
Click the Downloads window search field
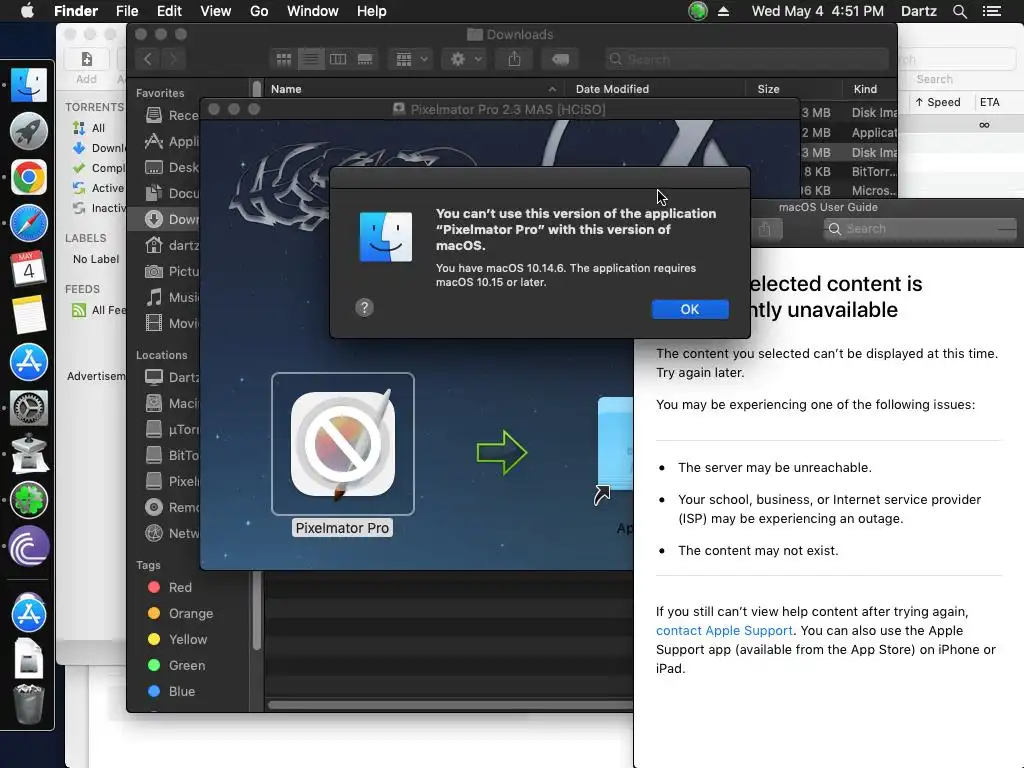point(746,59)
